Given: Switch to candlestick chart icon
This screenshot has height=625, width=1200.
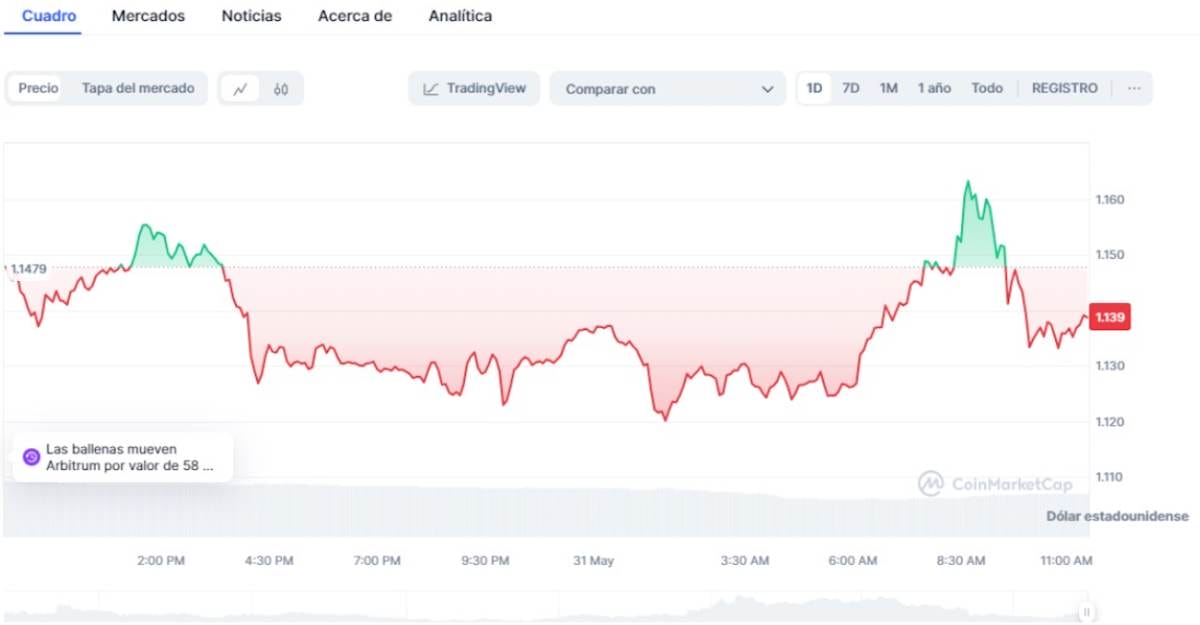Looking at the screenshot, I should click(x=281, y=89).
